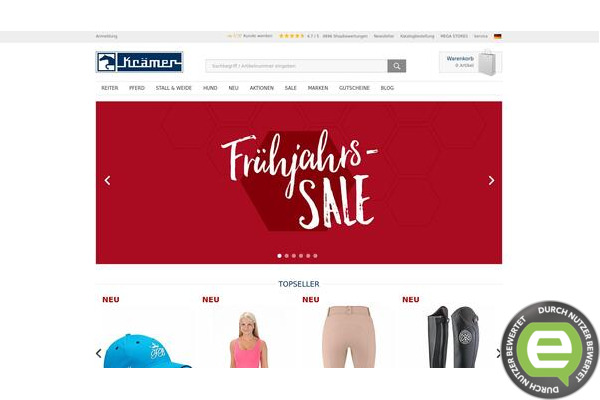Select the first carousel dot indicator

[x=279, y=256]
